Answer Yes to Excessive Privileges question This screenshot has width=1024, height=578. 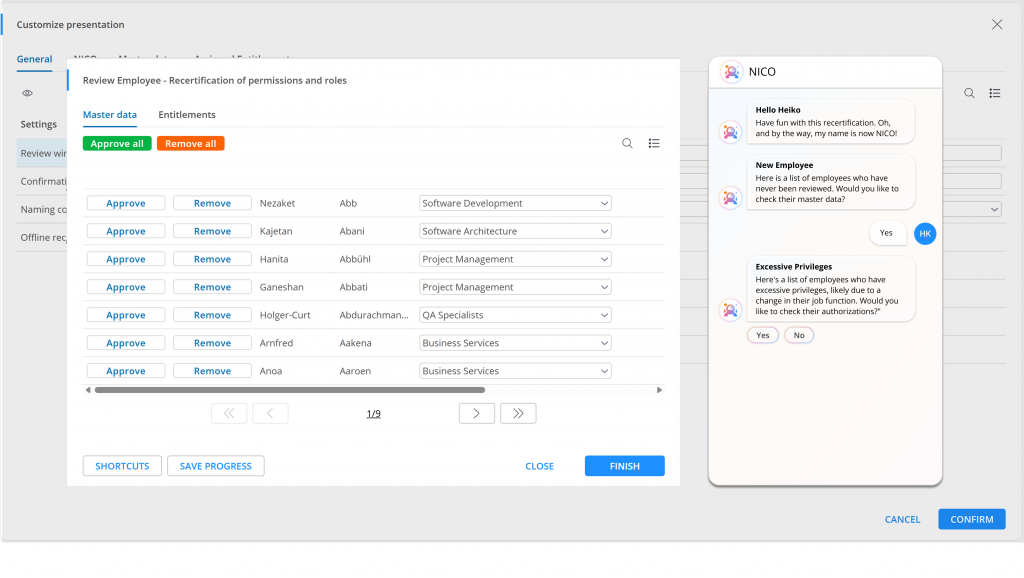[x=762, y=335]
